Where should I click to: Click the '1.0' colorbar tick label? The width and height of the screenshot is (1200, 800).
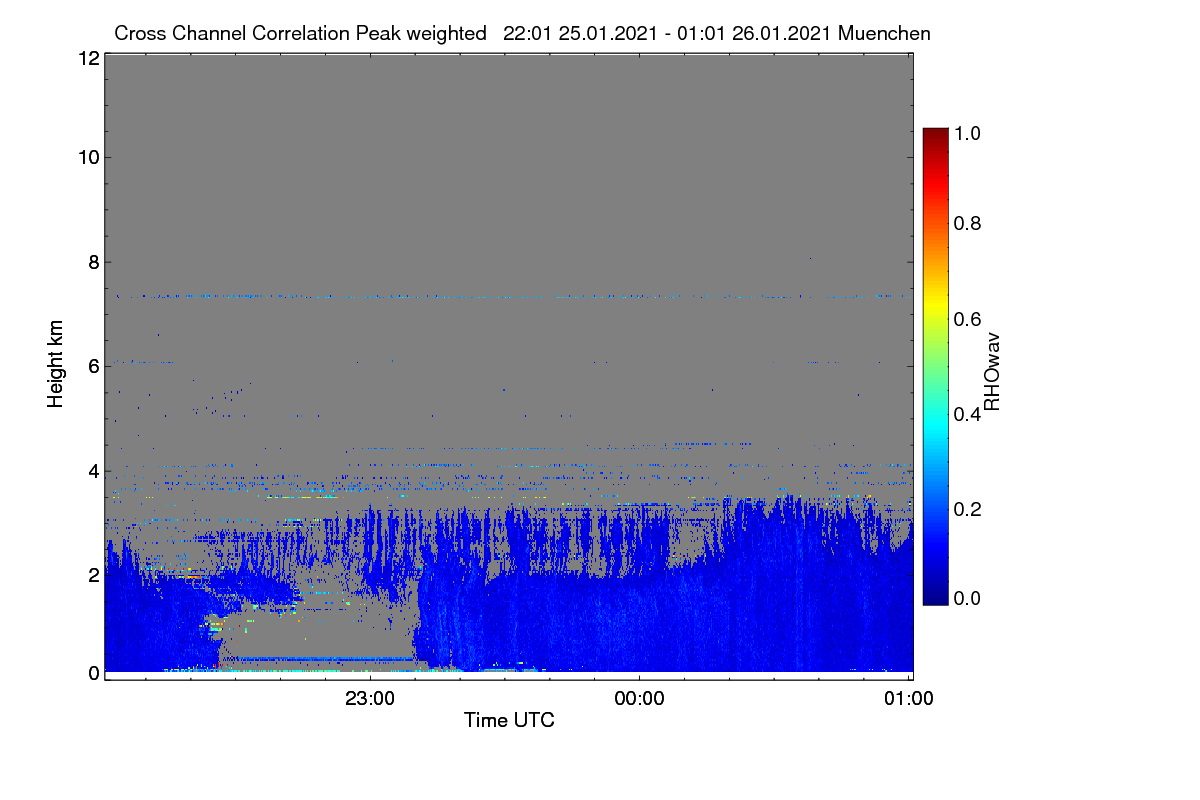coord(968,132)
